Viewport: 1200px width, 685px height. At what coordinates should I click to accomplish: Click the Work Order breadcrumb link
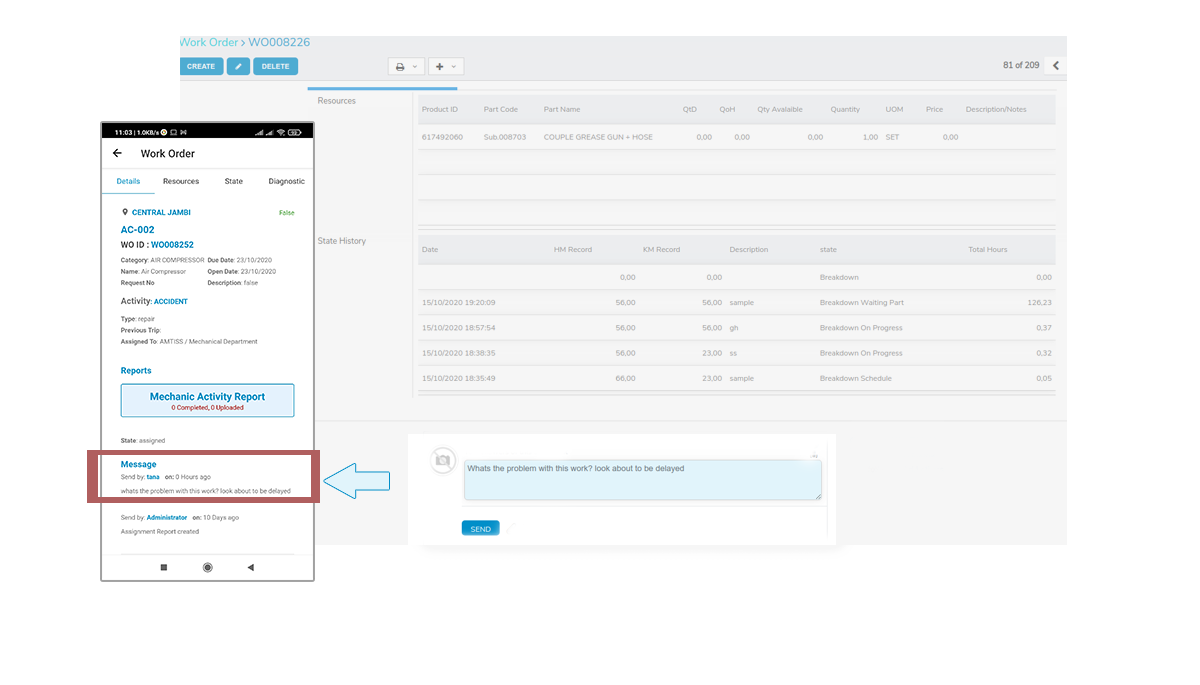208,42
